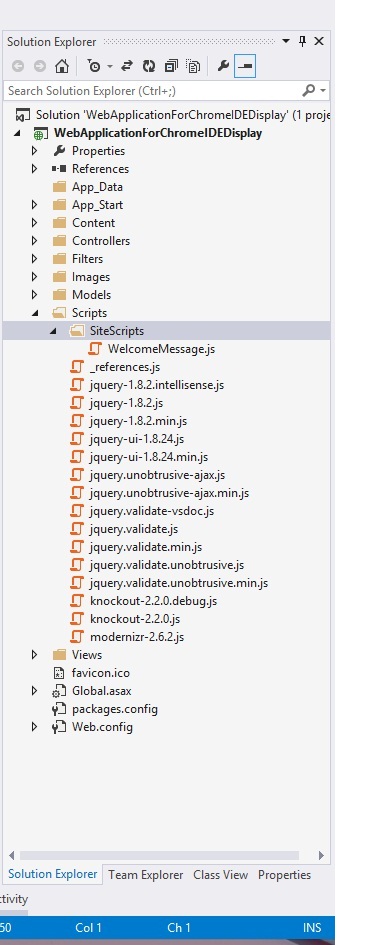This screenshot has width=381, height=945.
Task: Click the Global.asax file icon
Action: point(59,691)
